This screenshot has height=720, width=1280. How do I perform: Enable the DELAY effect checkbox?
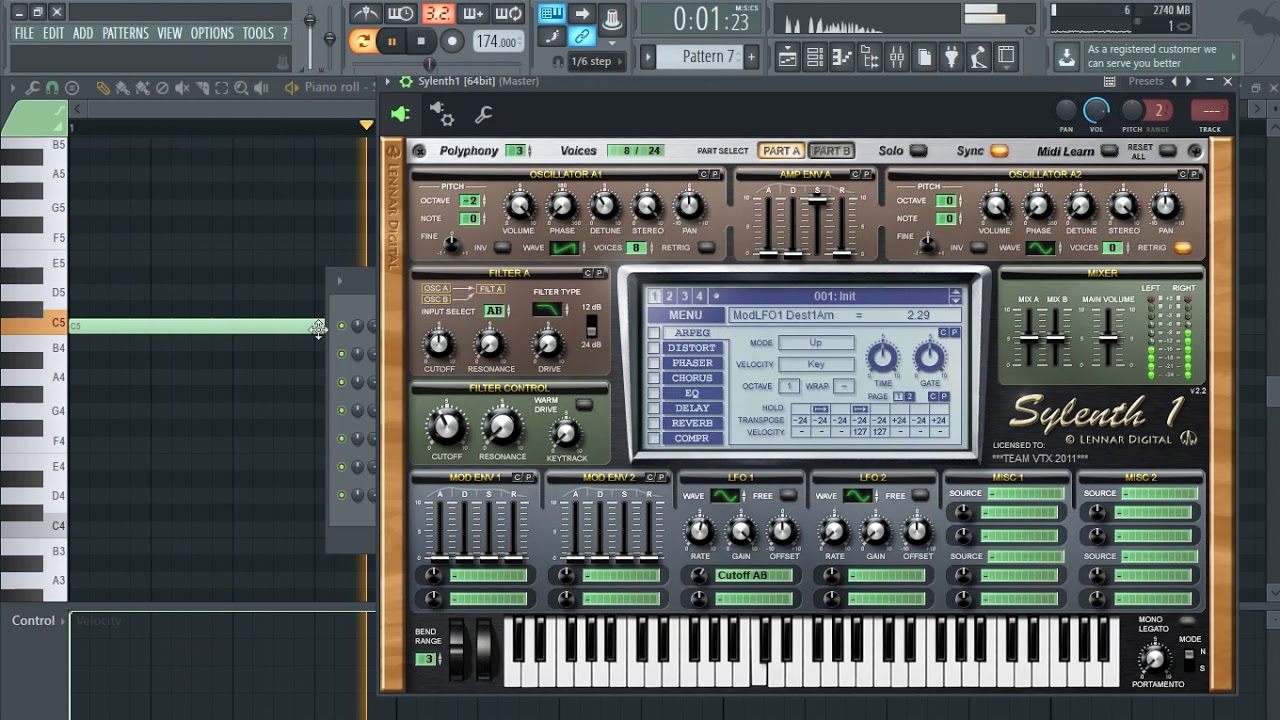653,408
